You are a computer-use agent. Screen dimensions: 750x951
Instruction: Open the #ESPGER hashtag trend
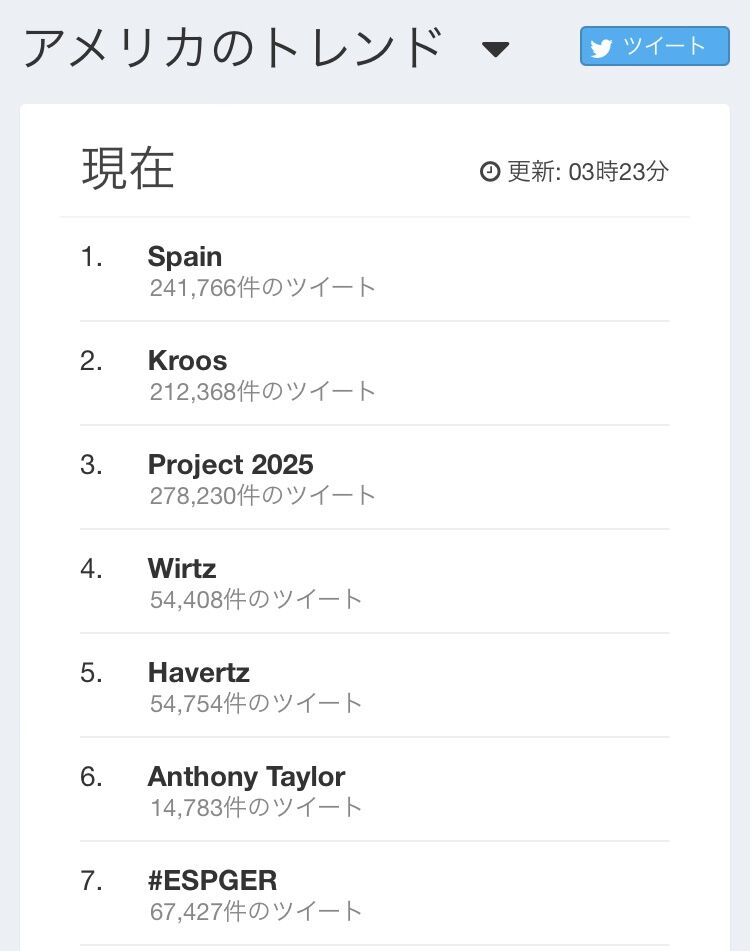click(212, 880)
